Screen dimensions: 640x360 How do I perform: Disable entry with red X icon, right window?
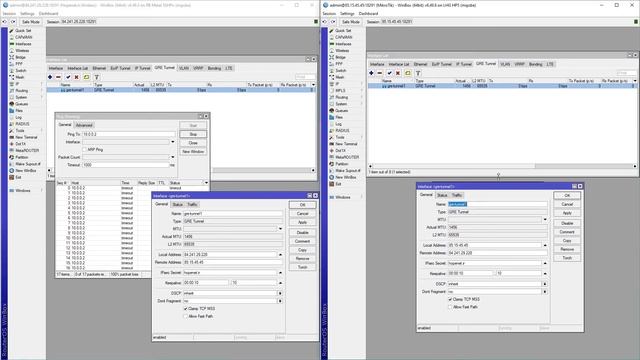tap(398, 73)
